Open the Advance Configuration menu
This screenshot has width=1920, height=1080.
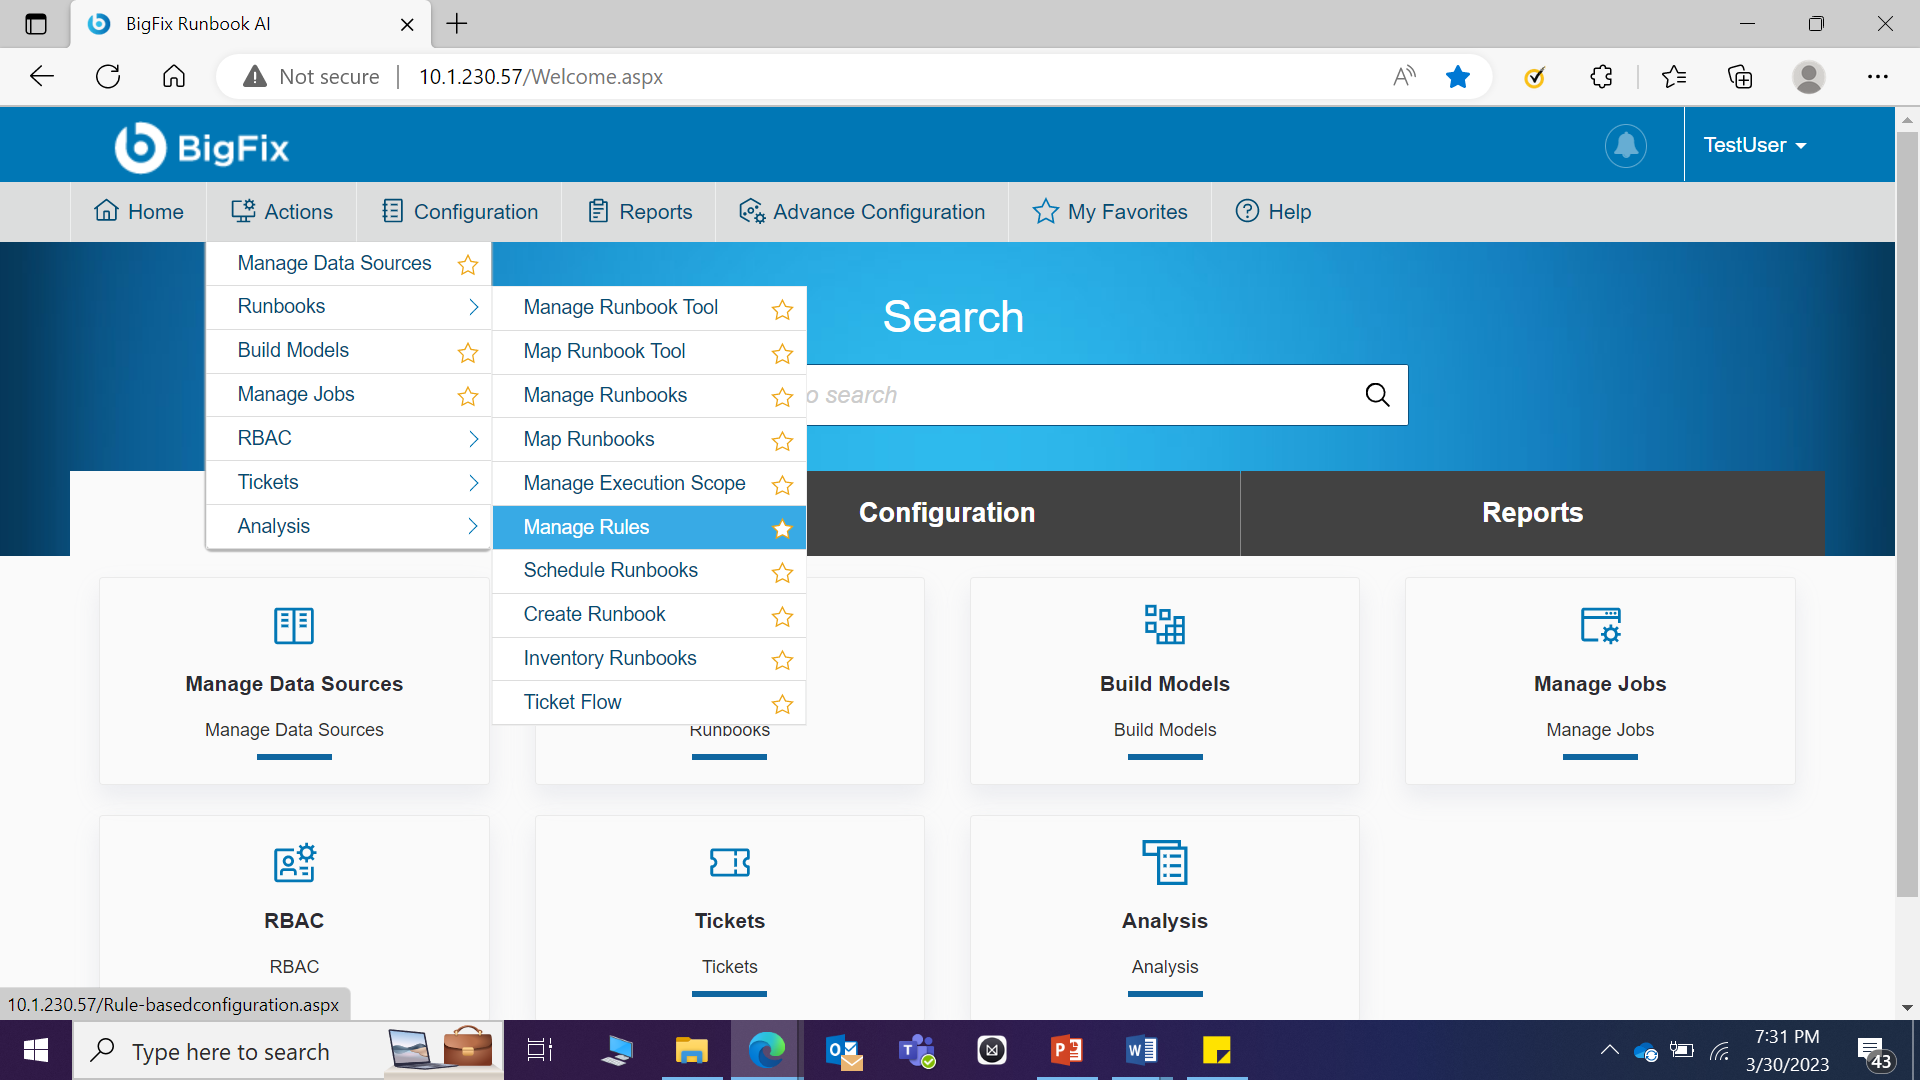[862, 212]
